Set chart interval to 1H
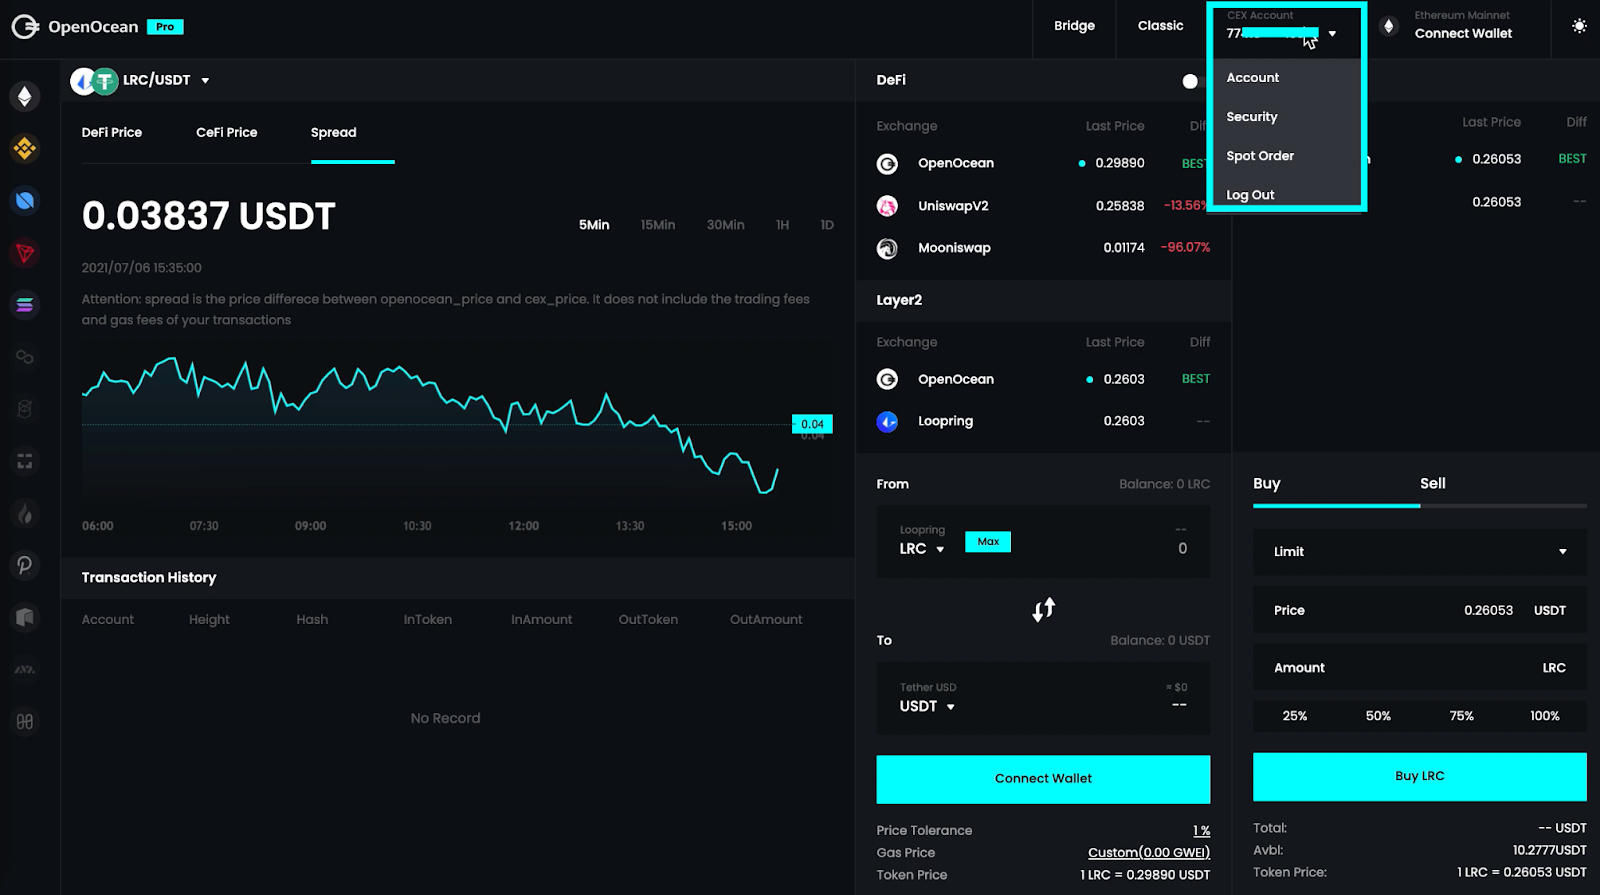 [x=782, y=225]
